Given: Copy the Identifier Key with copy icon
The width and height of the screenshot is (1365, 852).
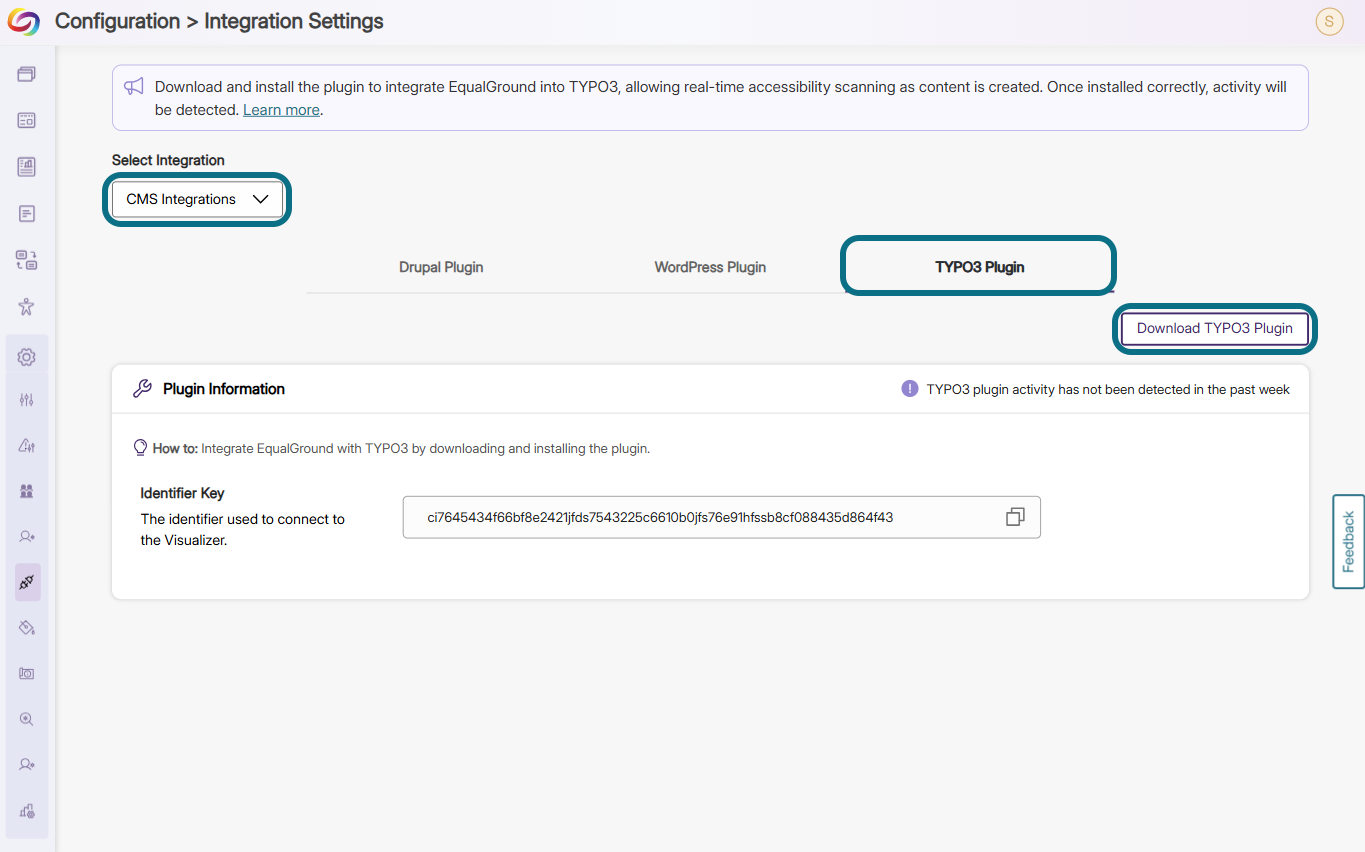Looking at the screenshot, I should [1015, 517].
